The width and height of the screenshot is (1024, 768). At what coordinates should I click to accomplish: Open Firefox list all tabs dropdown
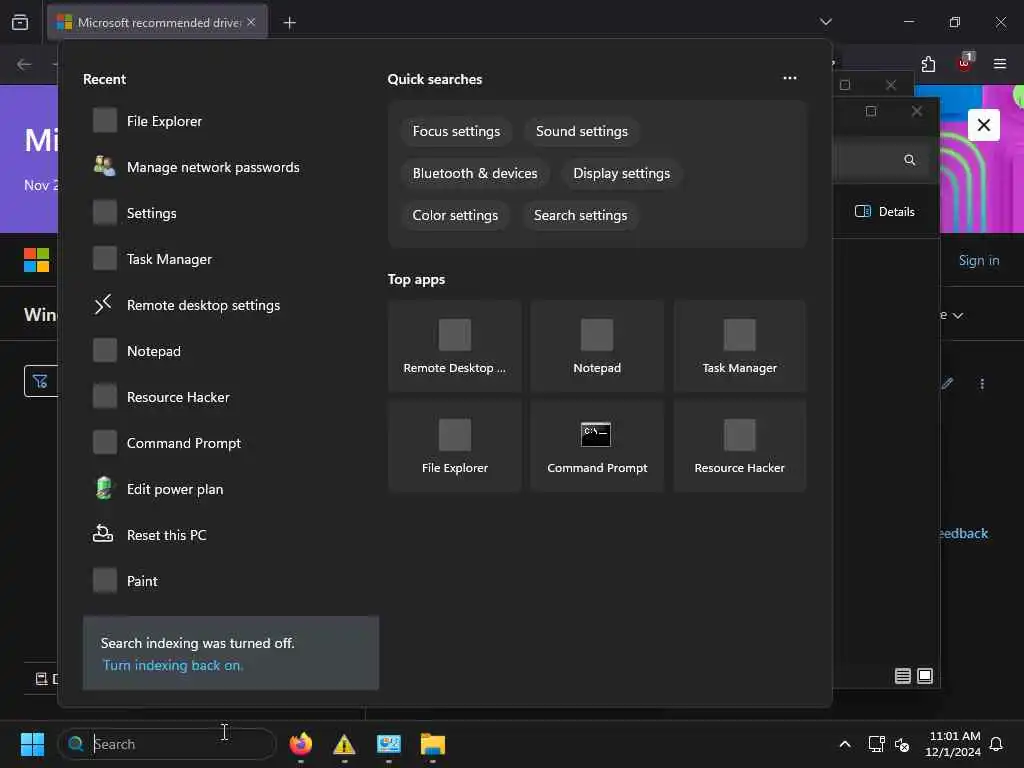point(825,22)
